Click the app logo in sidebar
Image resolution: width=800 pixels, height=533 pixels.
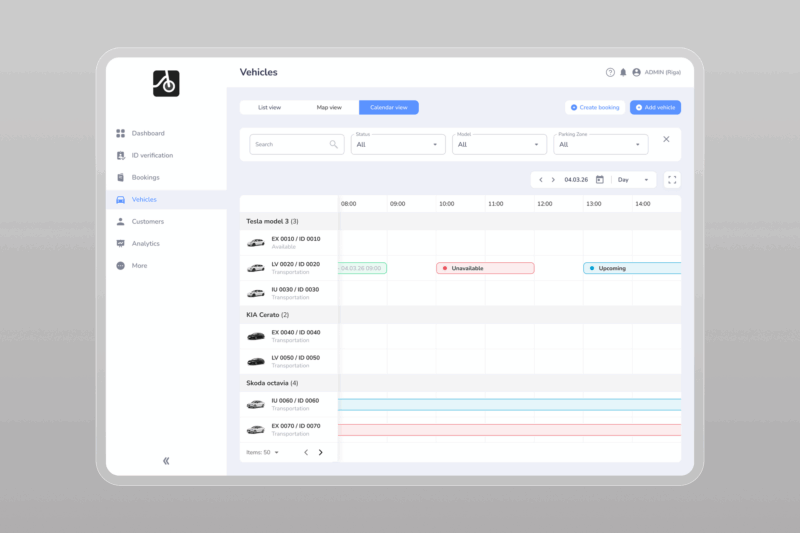pos(166,83)
